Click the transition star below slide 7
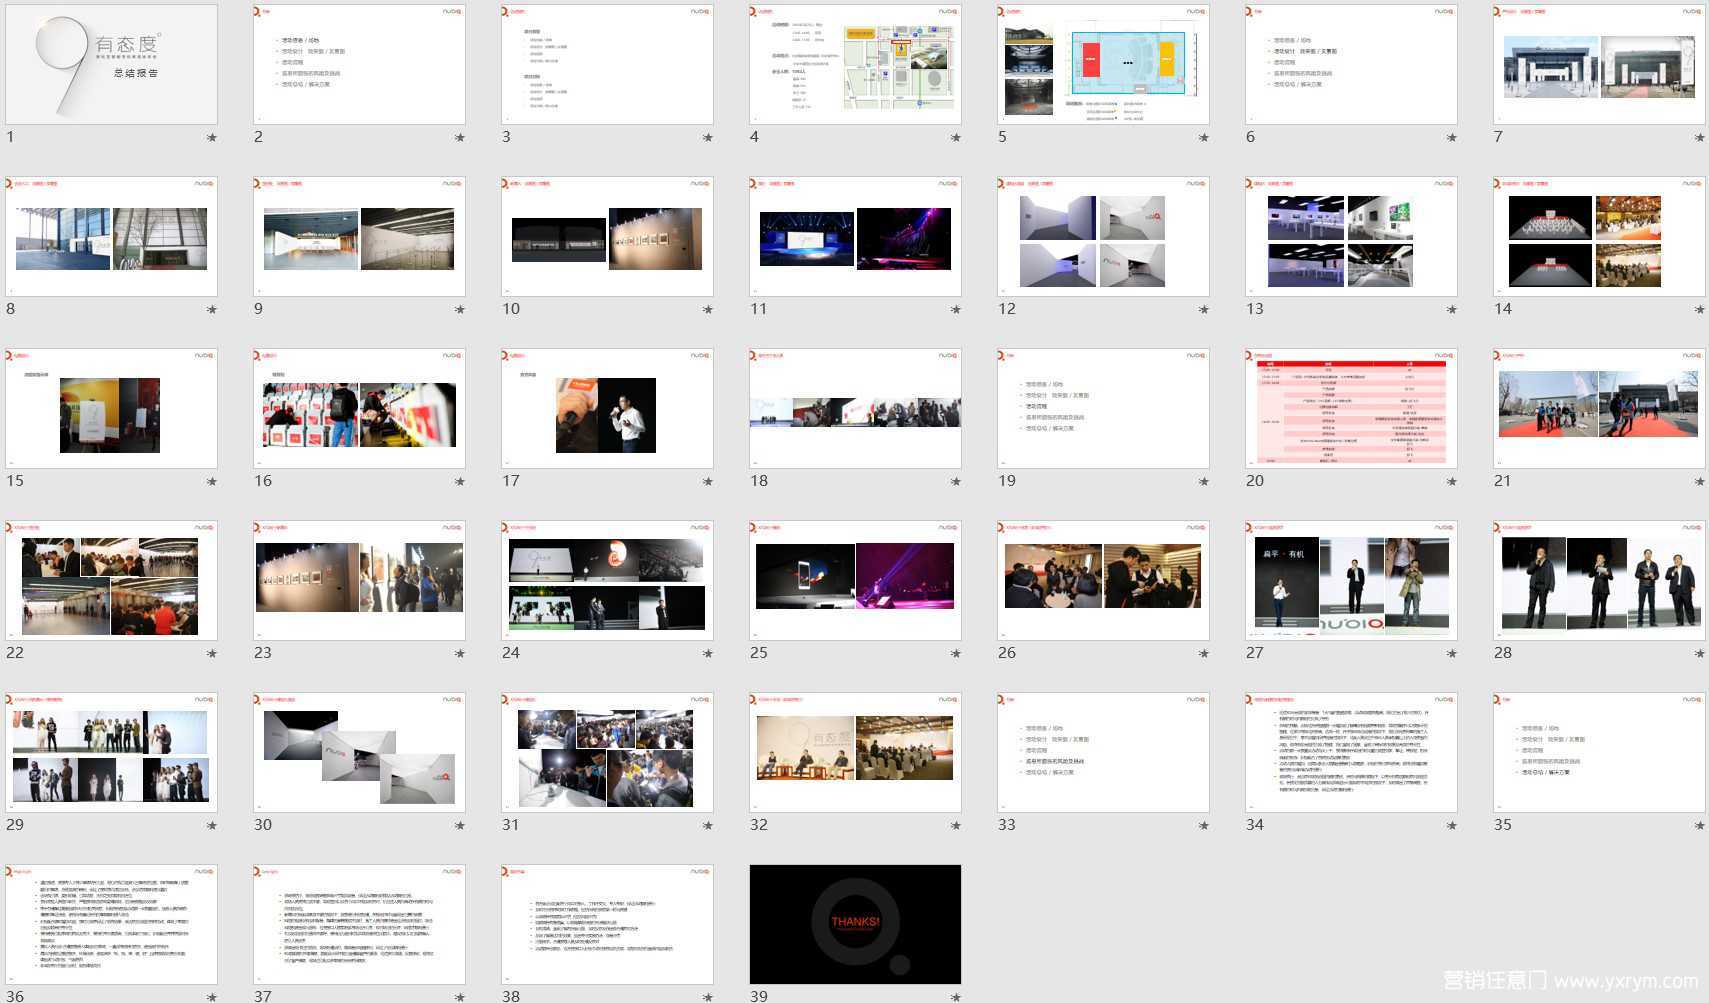Image resolution: width=1709 pixels, height=1003 pixels. (x=1700, y=138)
